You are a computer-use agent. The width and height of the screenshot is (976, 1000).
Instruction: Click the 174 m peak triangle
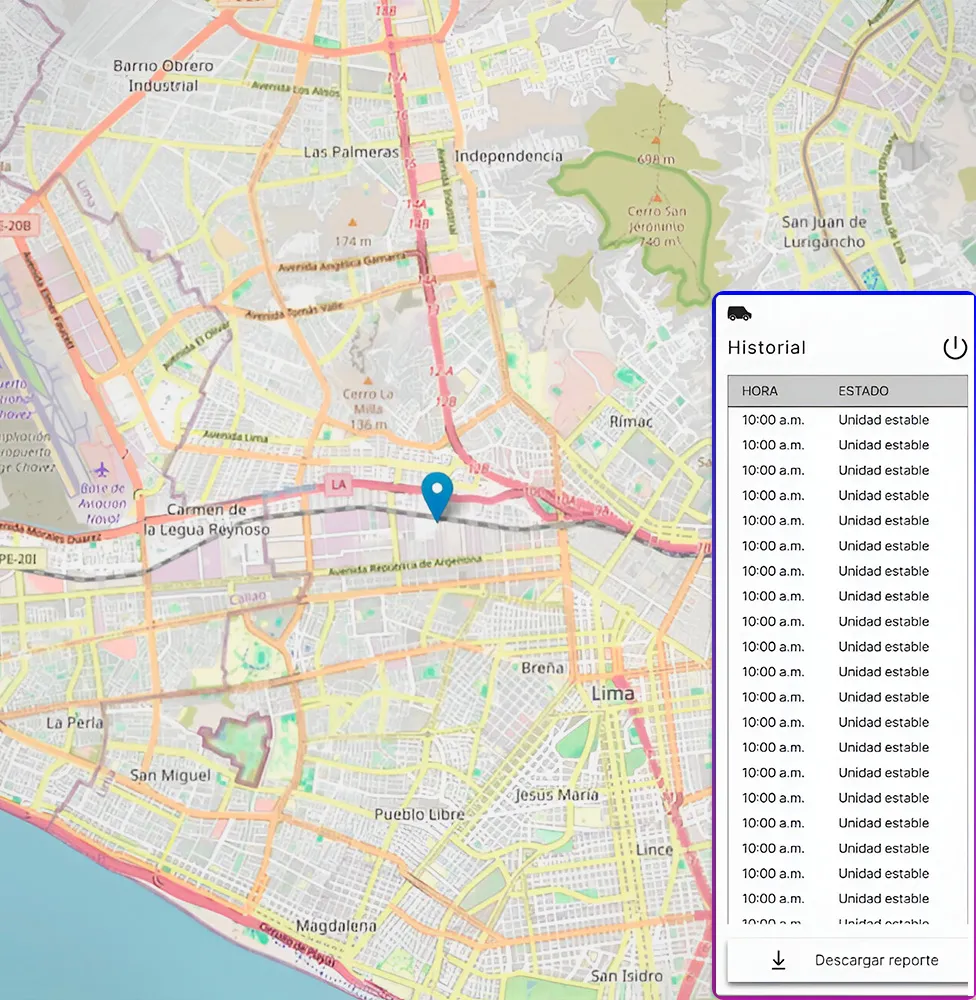point(351,222)
